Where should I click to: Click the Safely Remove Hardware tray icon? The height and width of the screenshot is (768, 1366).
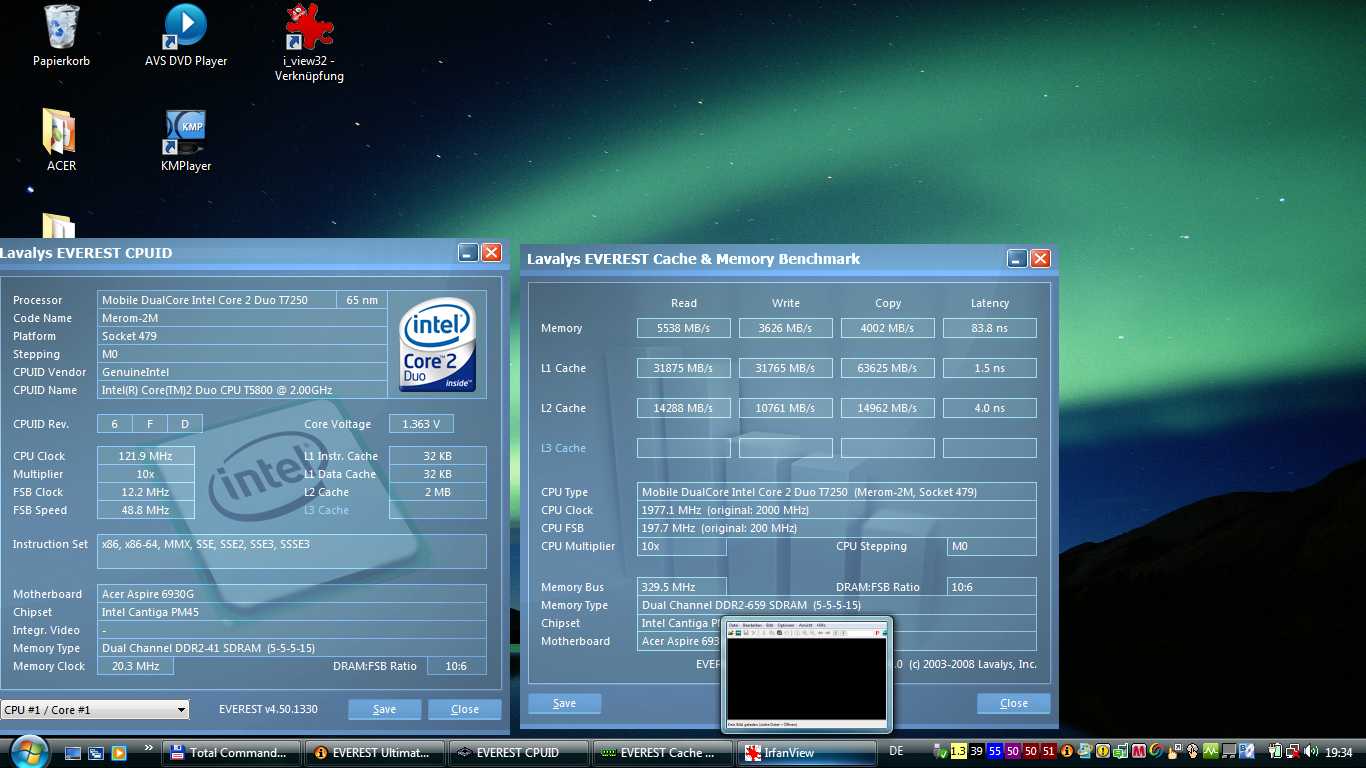tap(939, 752)
